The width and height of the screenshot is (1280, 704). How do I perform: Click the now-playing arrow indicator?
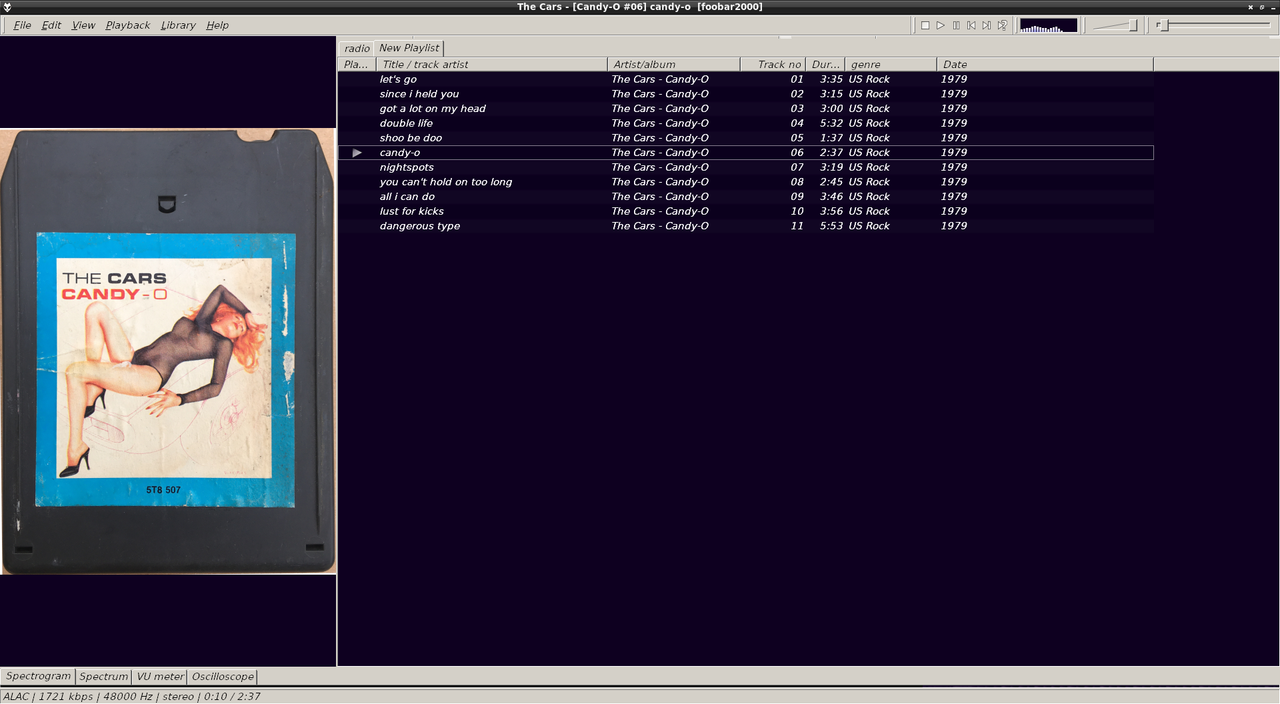click(357, 153)
